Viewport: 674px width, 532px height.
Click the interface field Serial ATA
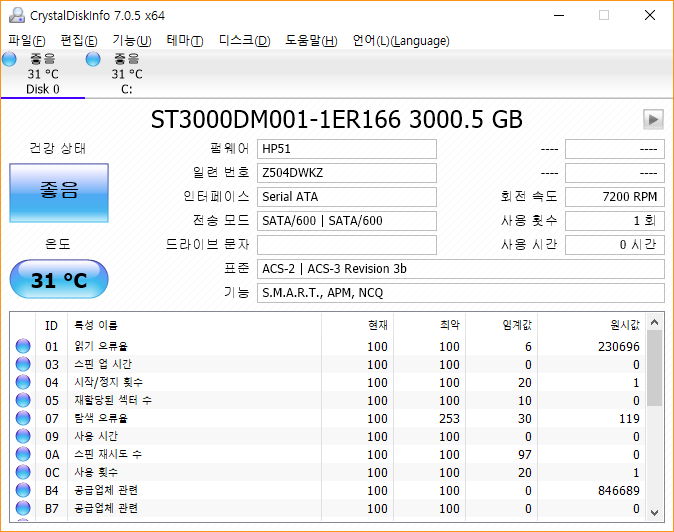[x=347, y=197]
